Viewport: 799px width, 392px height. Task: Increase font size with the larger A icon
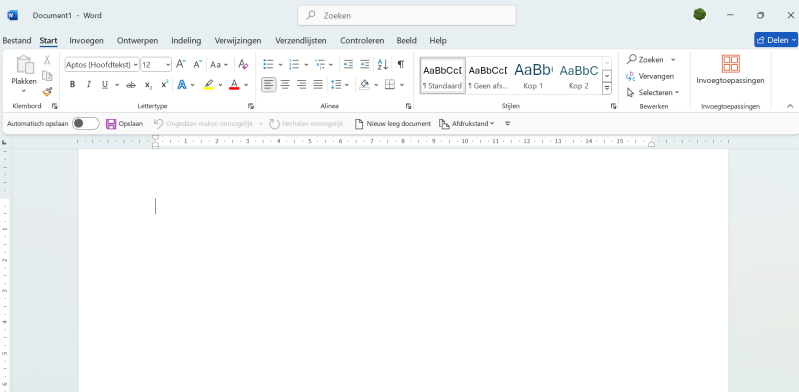tap(181, 64)
